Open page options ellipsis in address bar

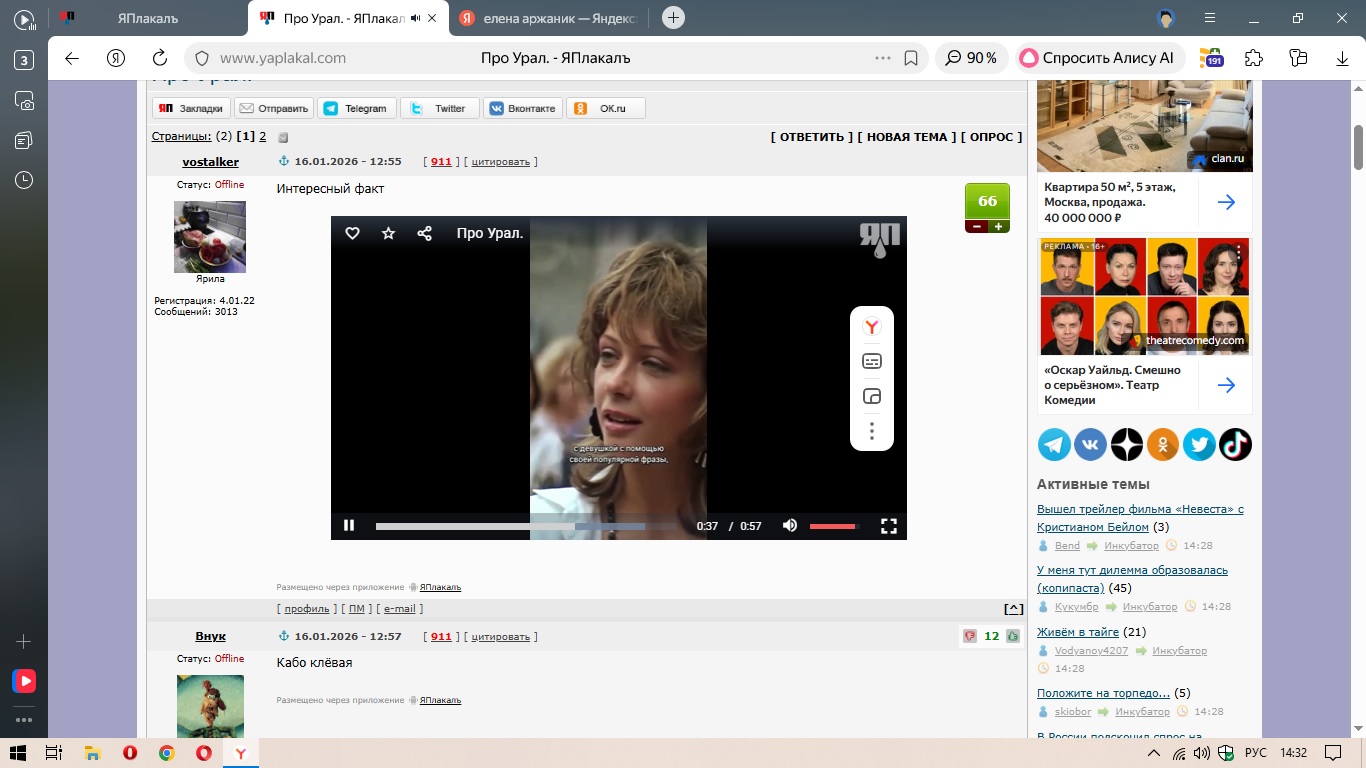tap(882, 58)
